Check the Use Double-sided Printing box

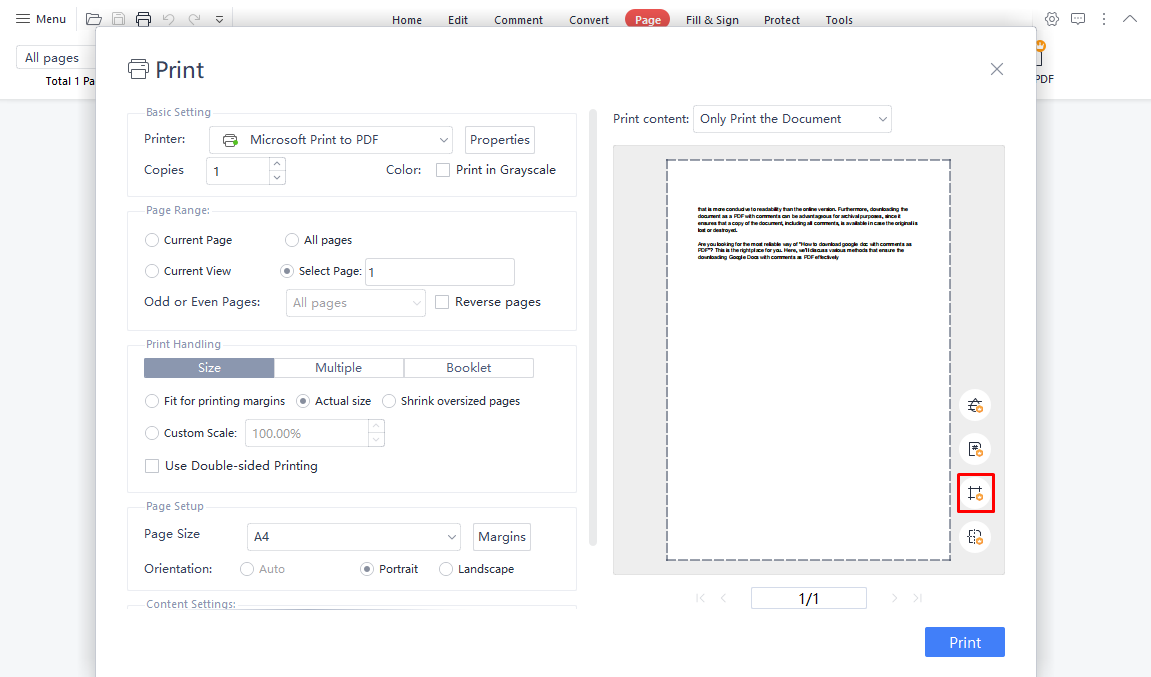point(152,466)
